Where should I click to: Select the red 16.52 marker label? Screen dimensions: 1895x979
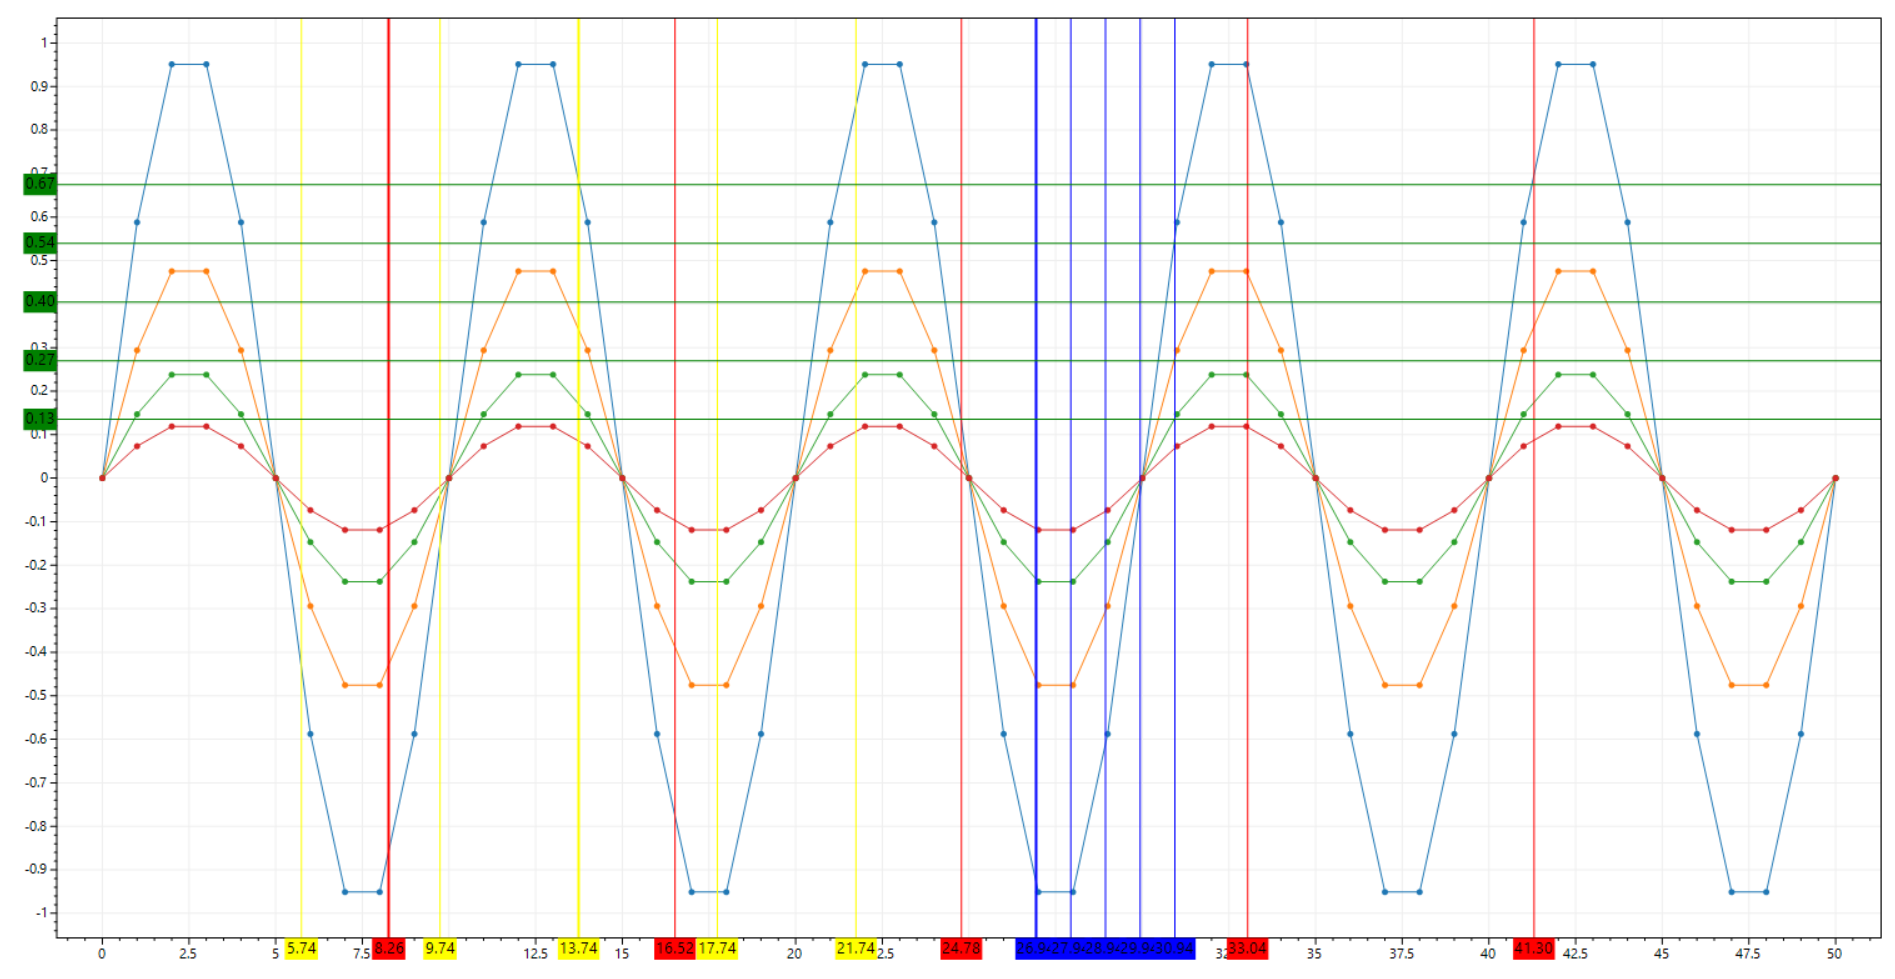point(673,946)
